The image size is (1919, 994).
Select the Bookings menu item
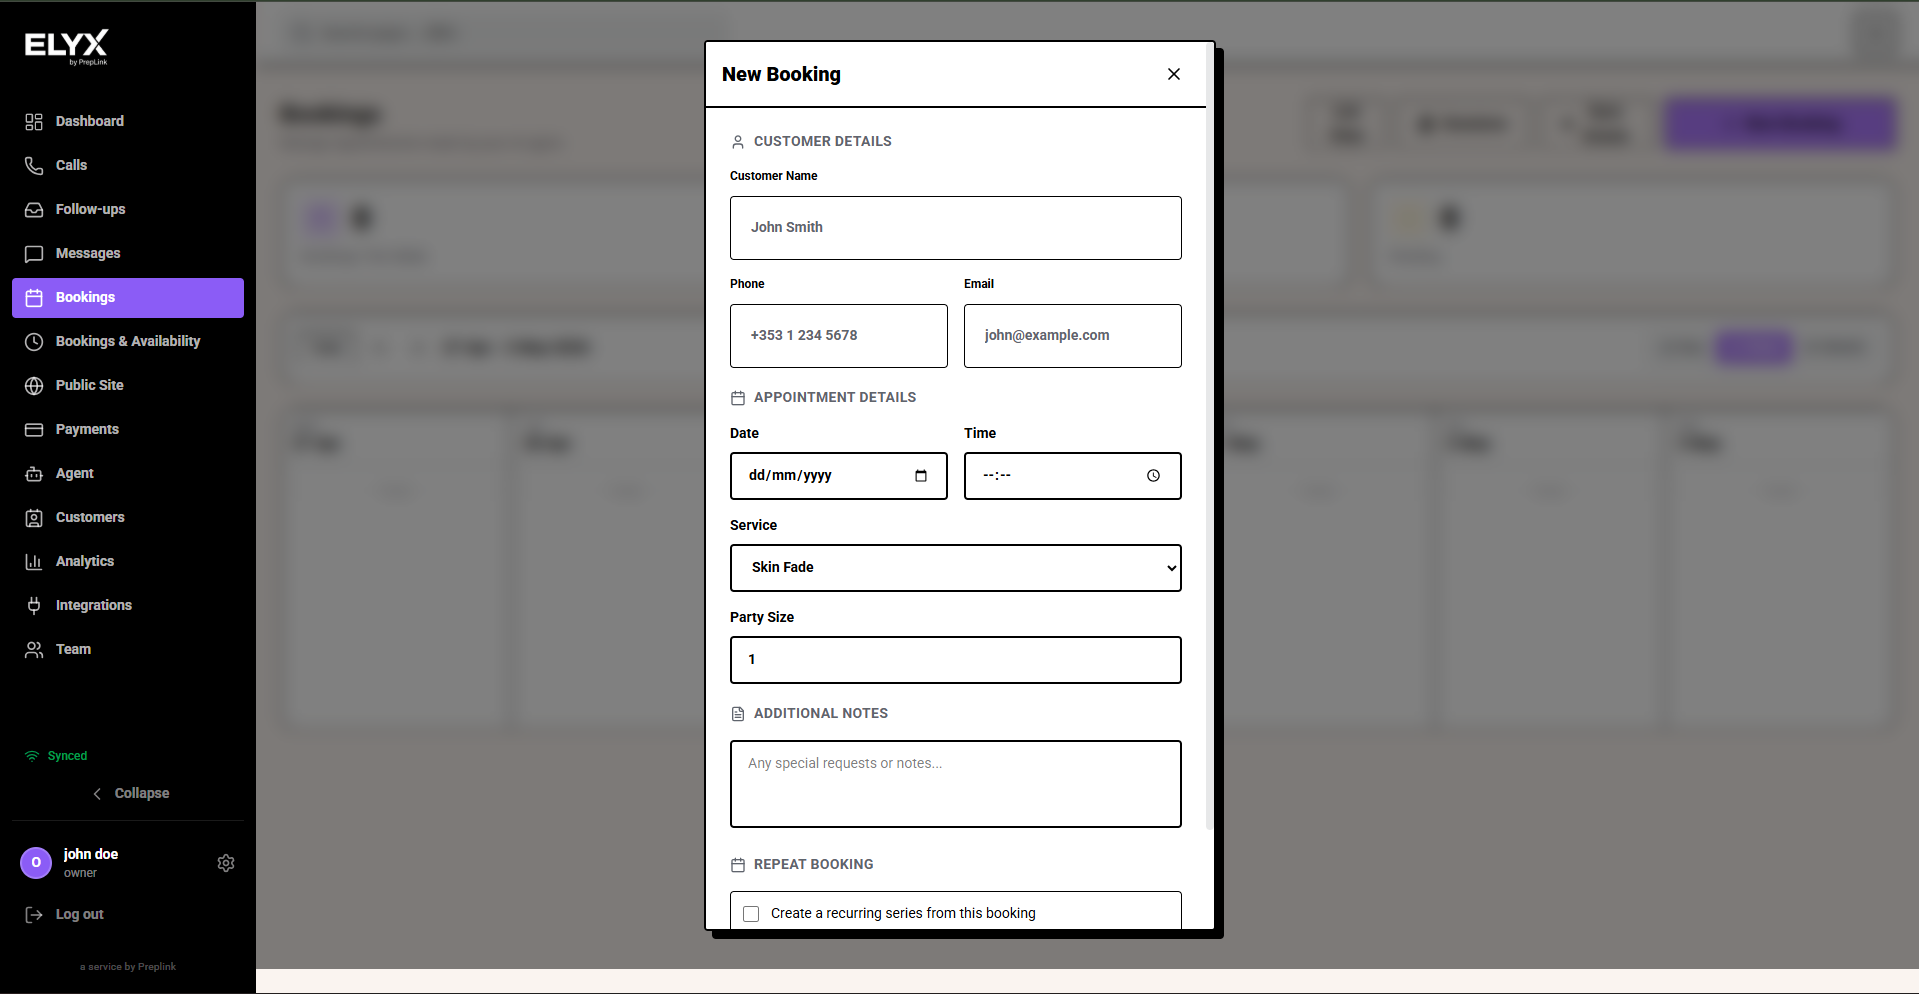point(128,298)
